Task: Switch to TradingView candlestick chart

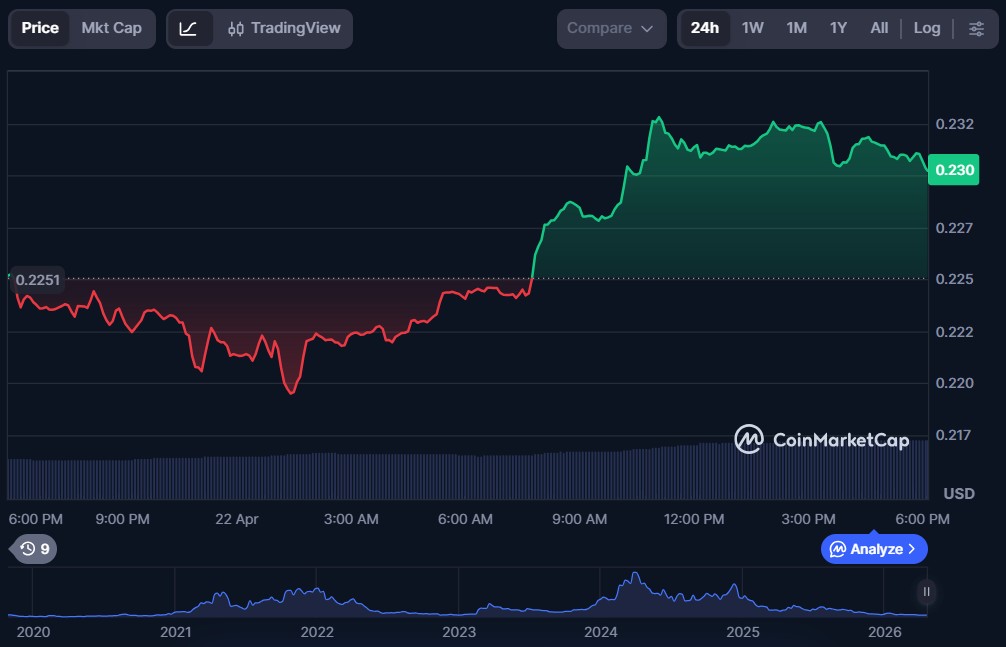Action: (284, 28)
